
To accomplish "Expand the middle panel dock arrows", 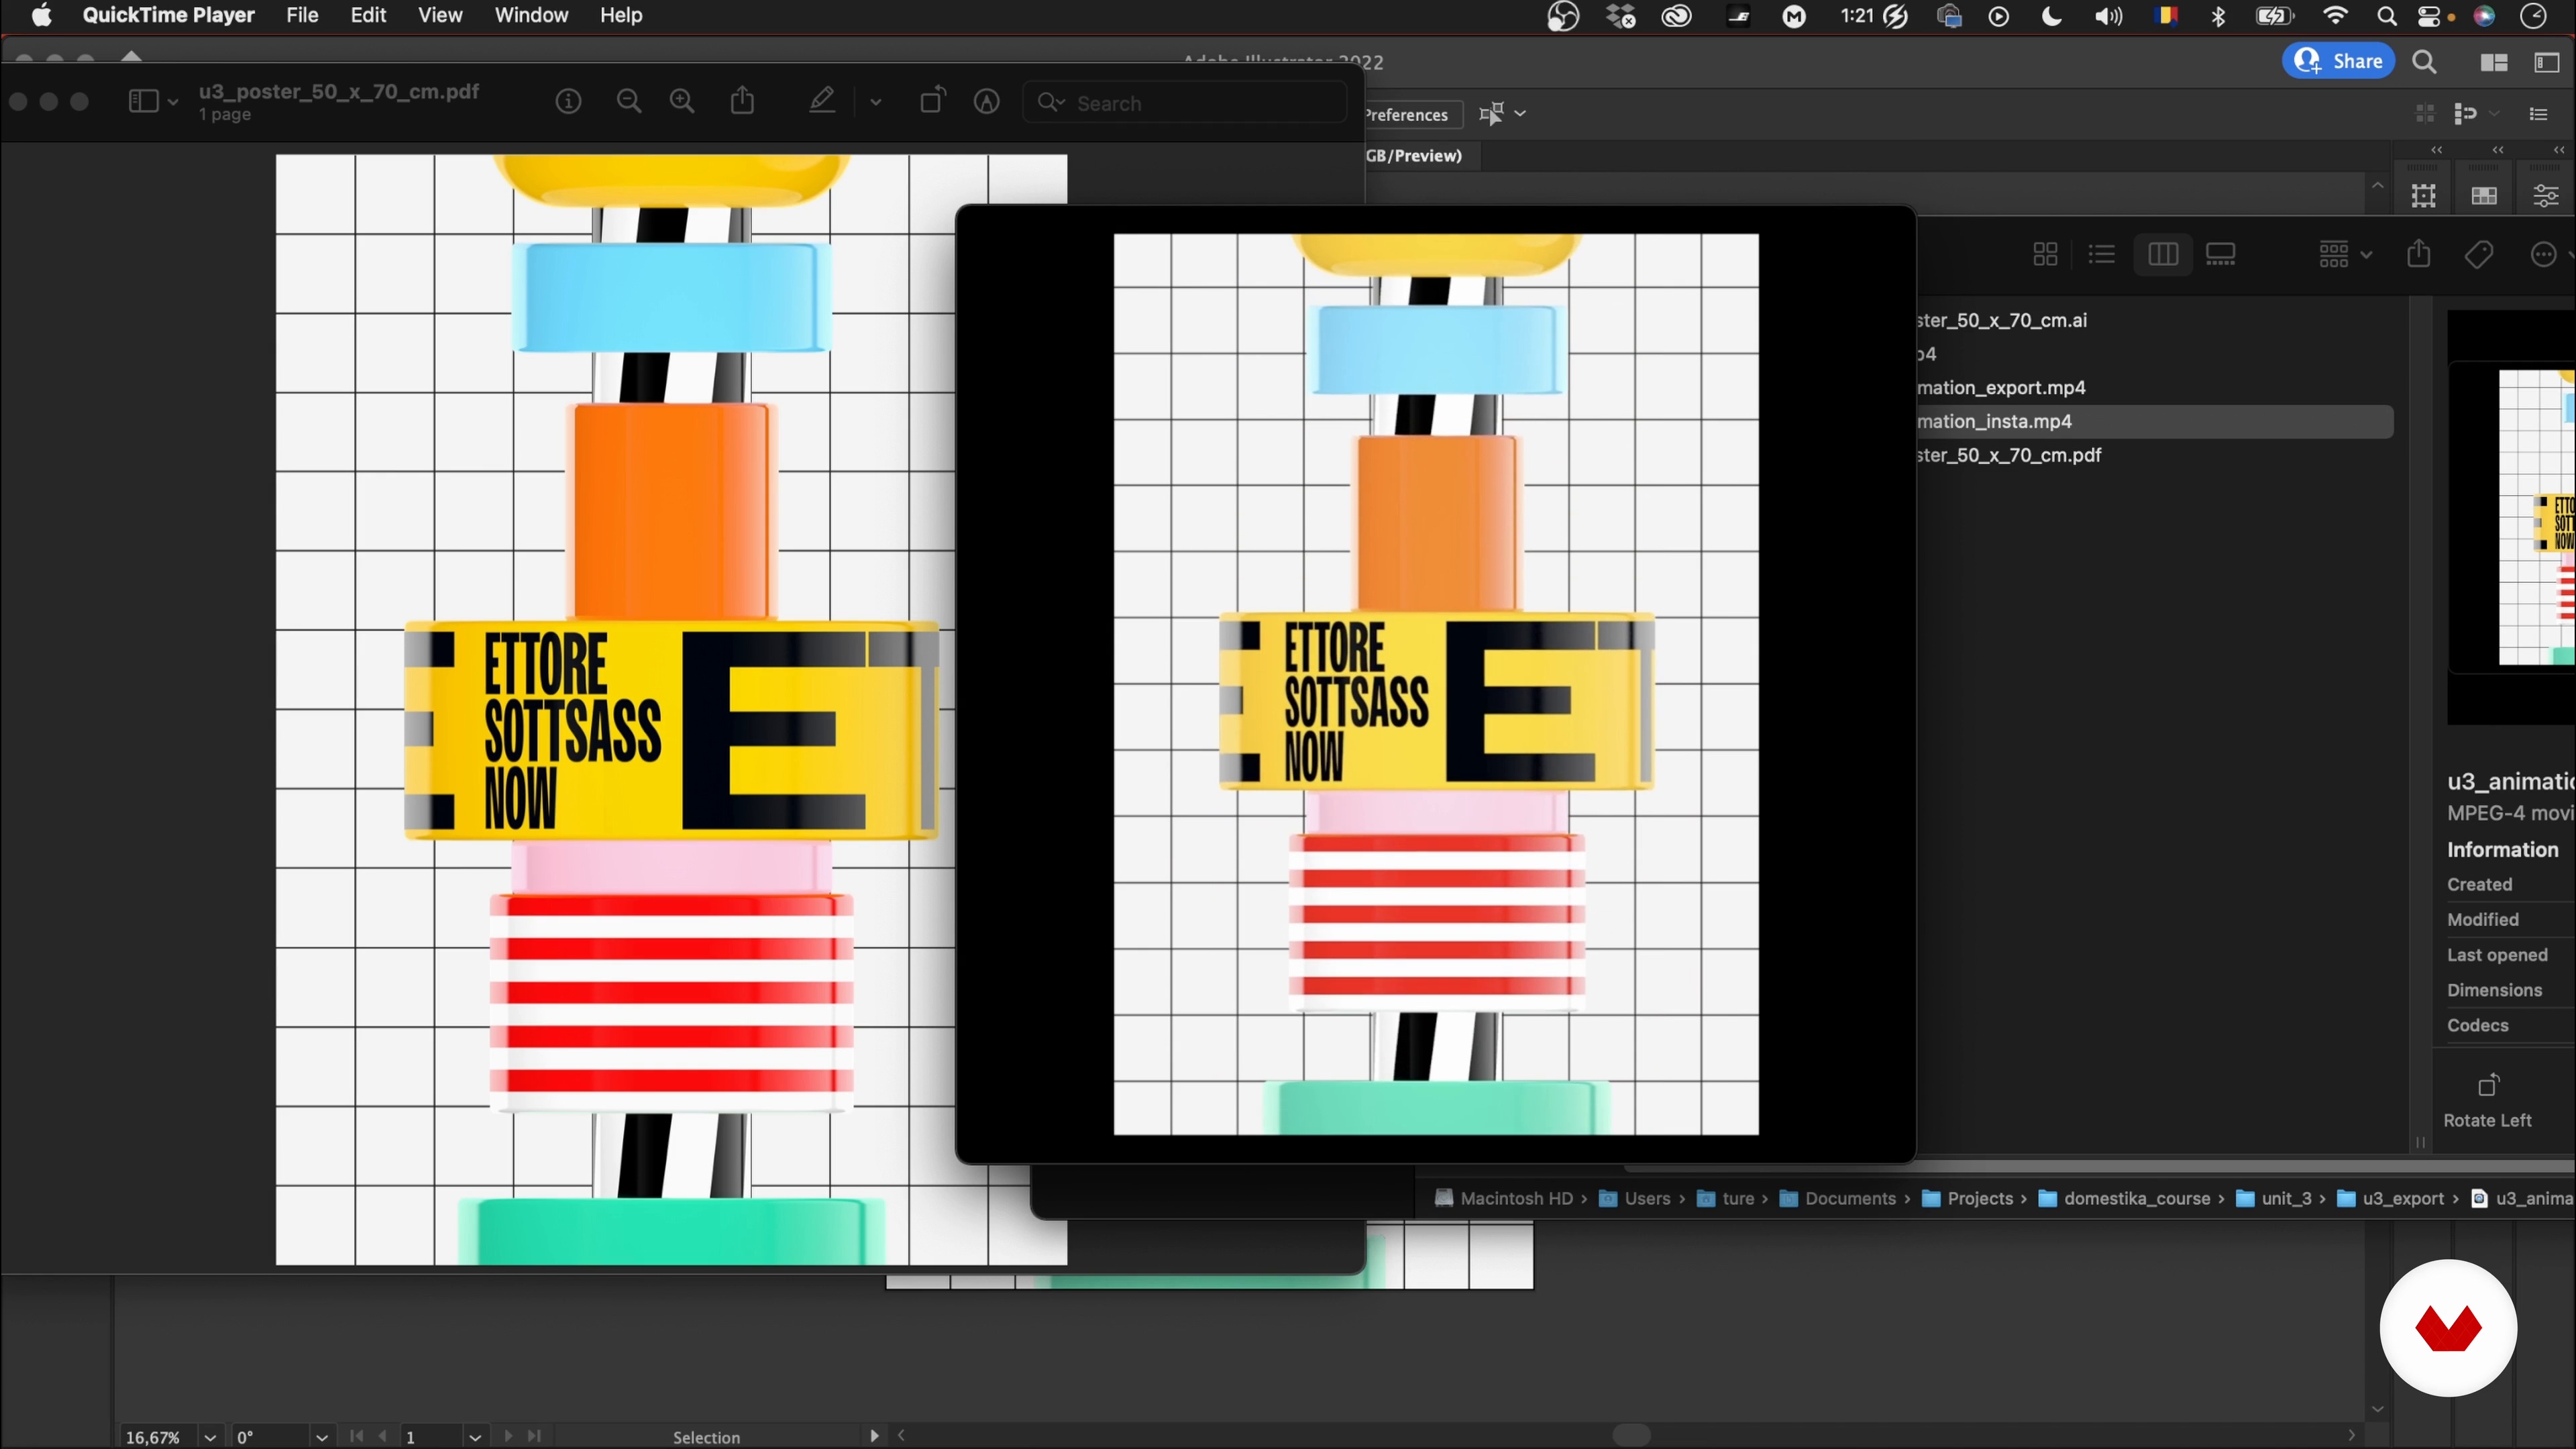I will (x=2498, y=150).
